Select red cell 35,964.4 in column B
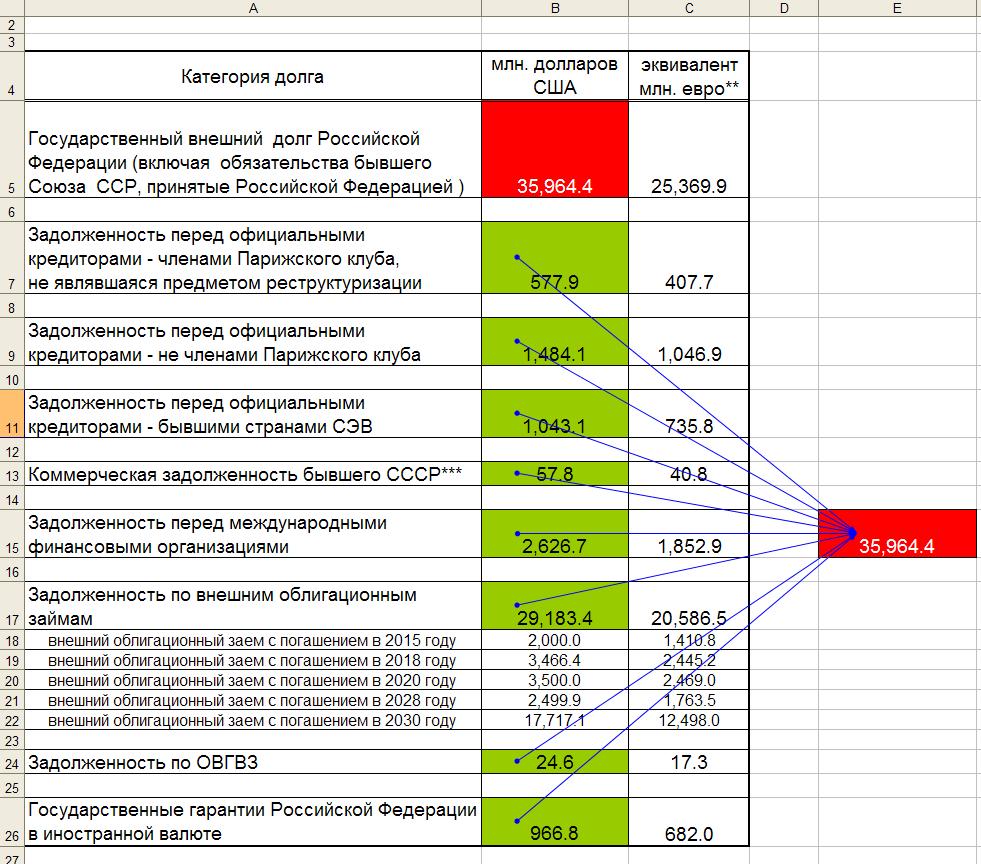 point(555,149)
